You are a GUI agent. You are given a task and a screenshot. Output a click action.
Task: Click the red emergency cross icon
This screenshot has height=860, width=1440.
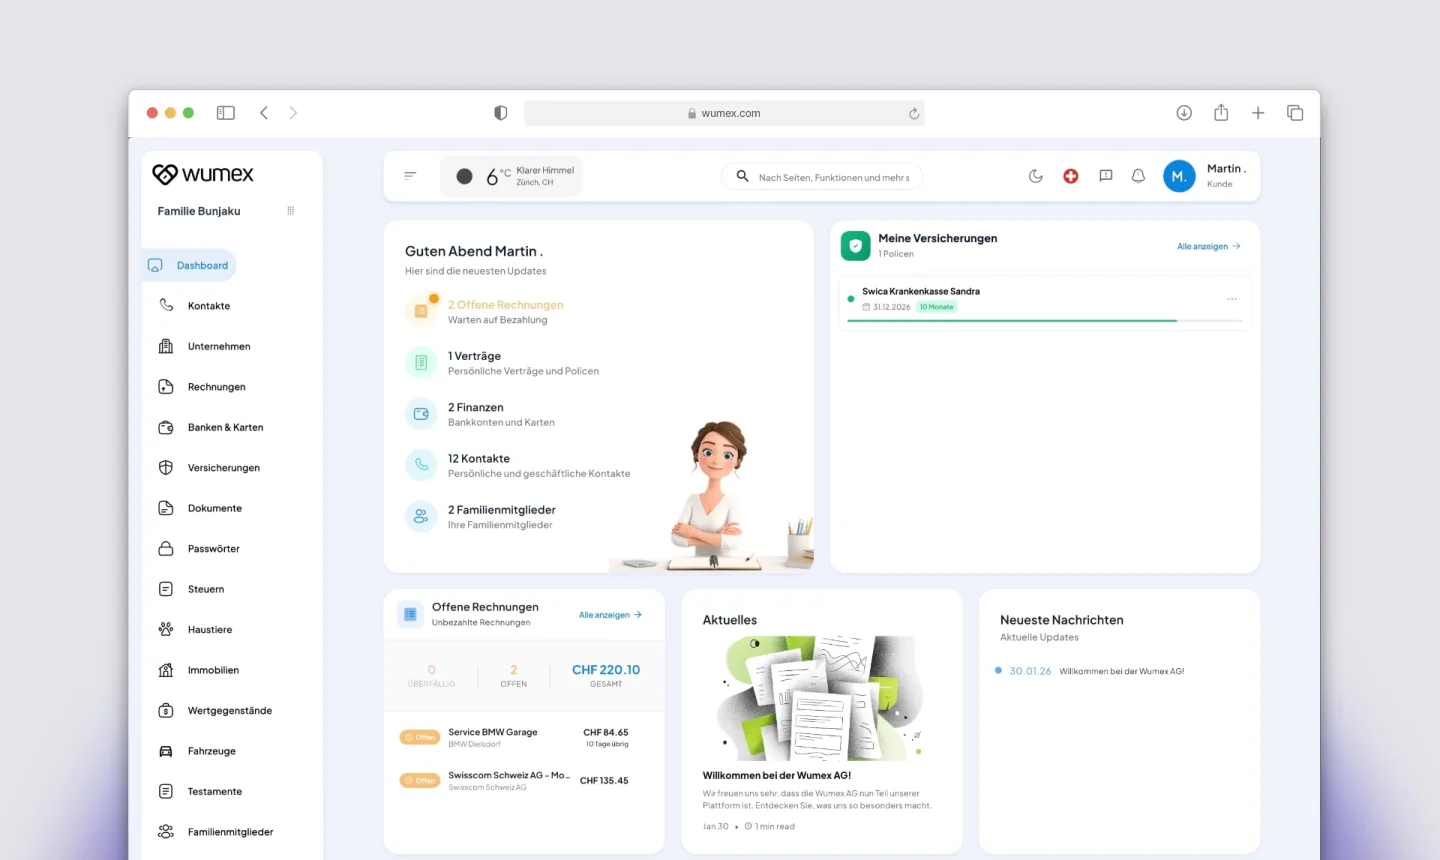click(x=1070, y=176)
